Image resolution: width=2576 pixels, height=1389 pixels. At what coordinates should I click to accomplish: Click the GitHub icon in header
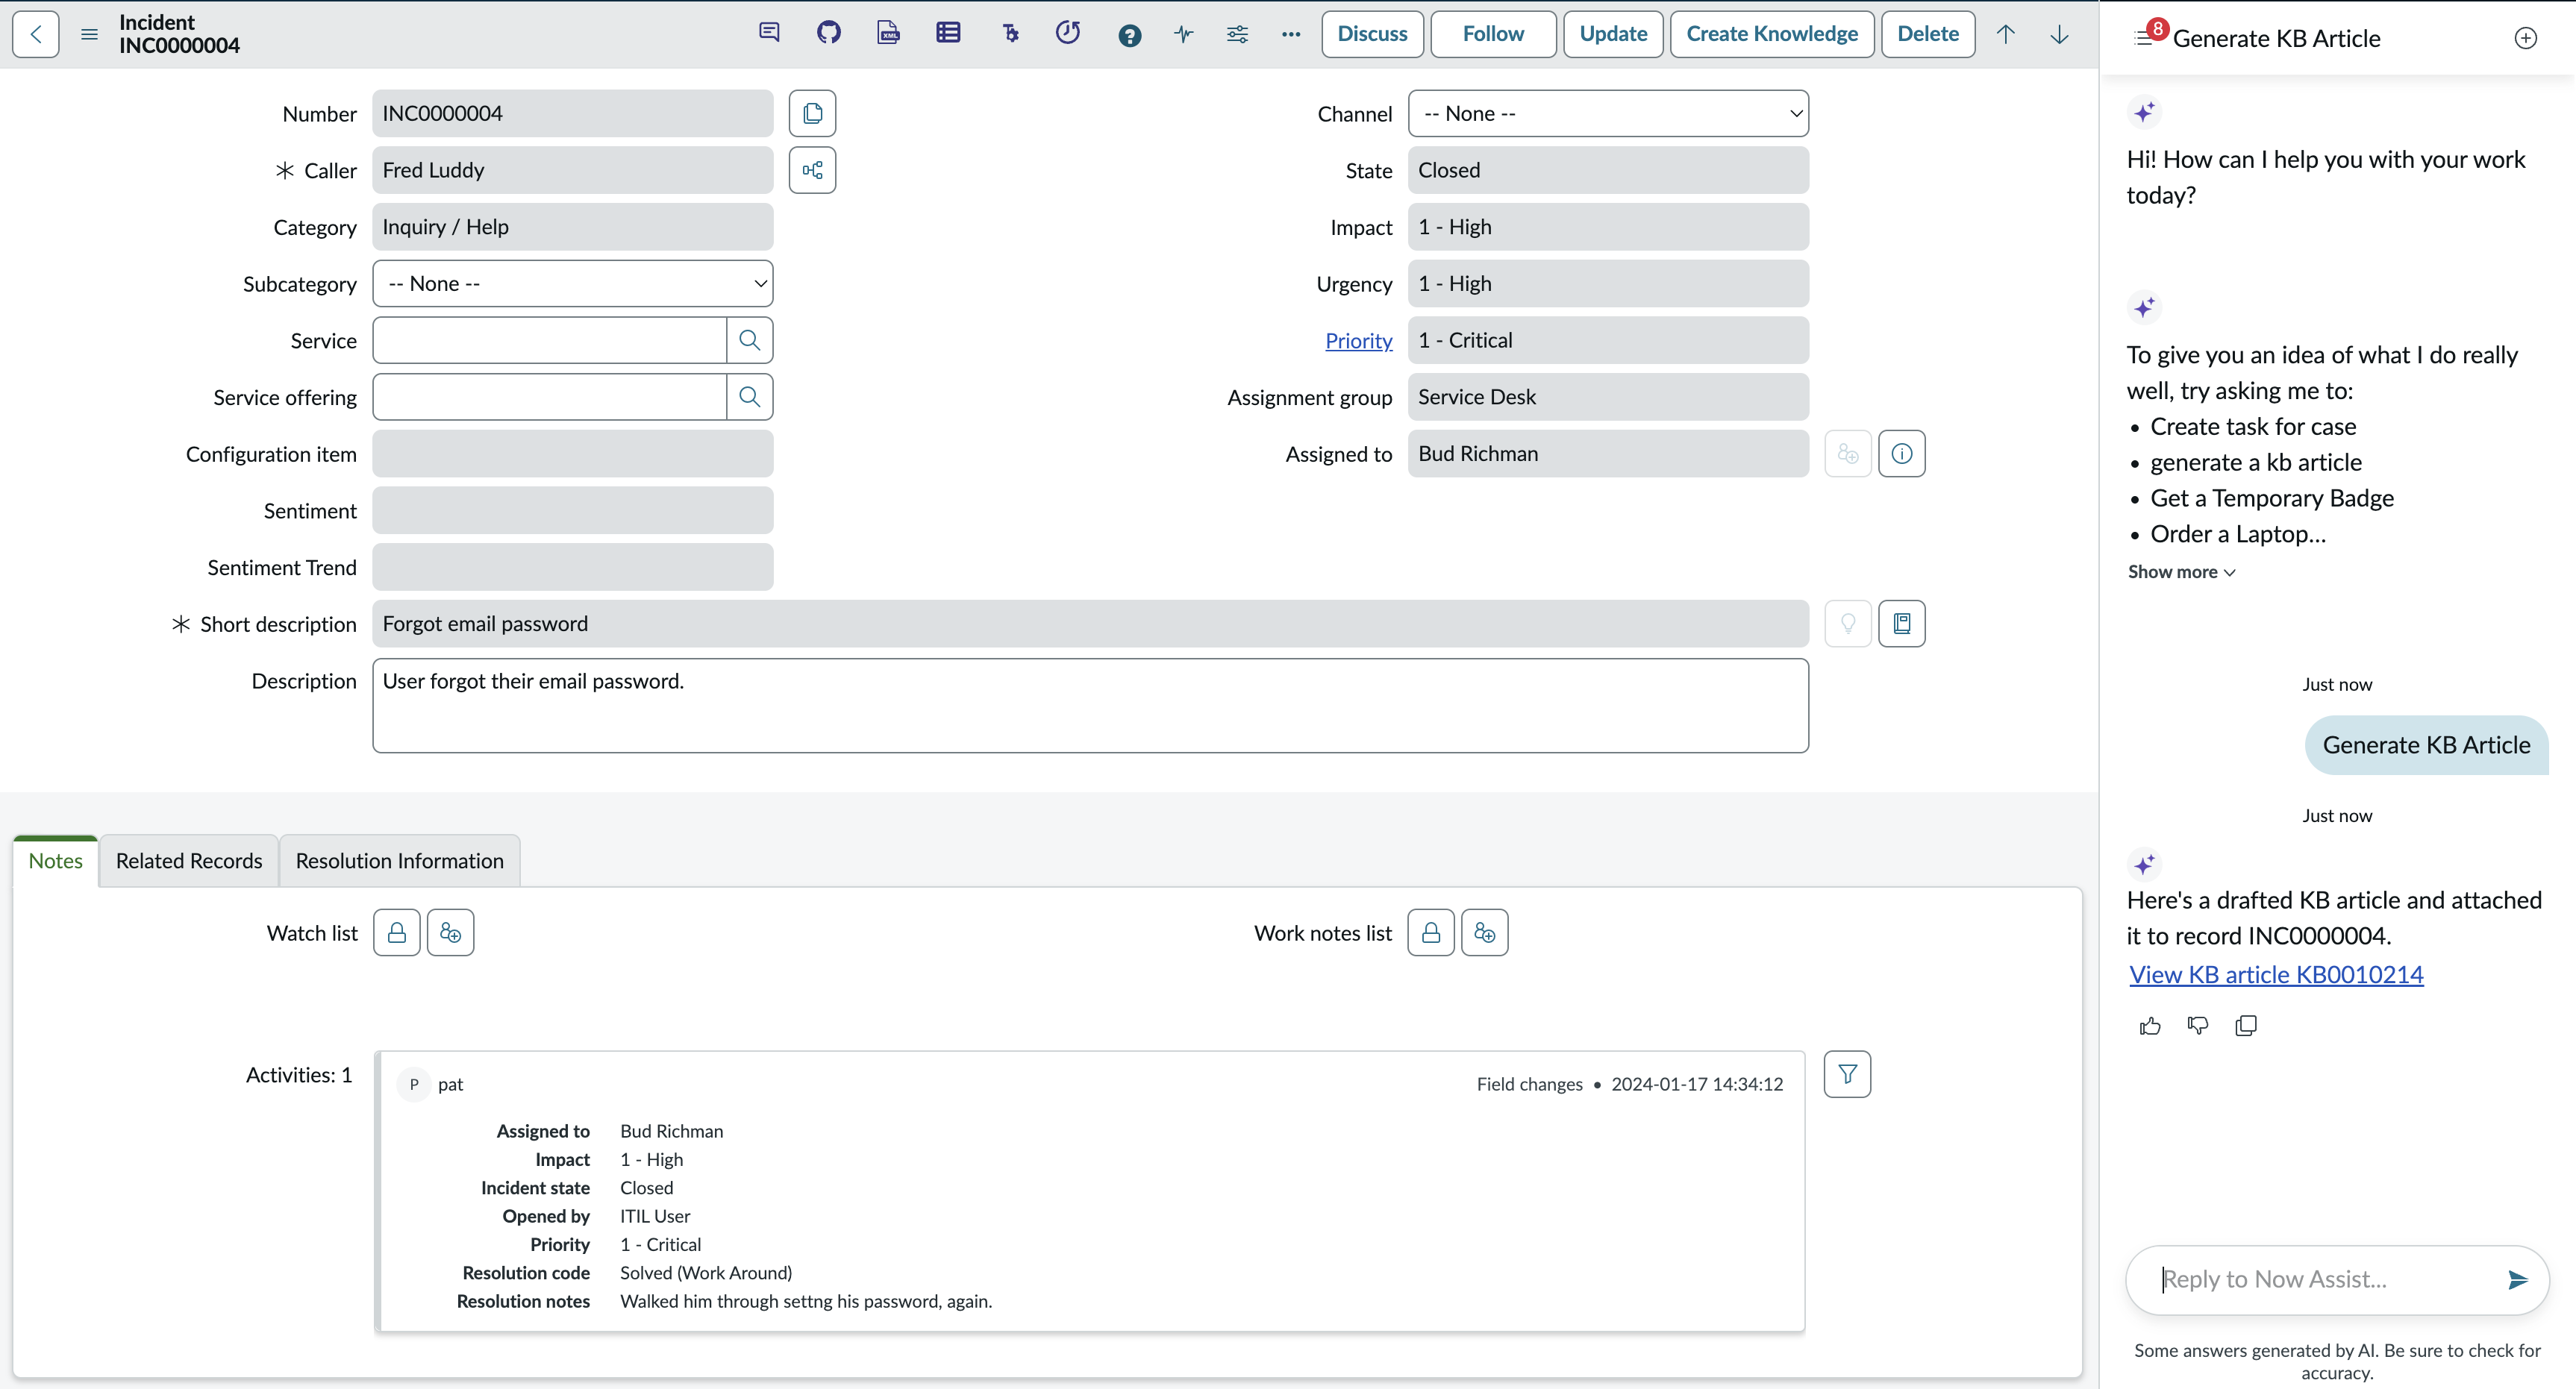click(829, 33)
